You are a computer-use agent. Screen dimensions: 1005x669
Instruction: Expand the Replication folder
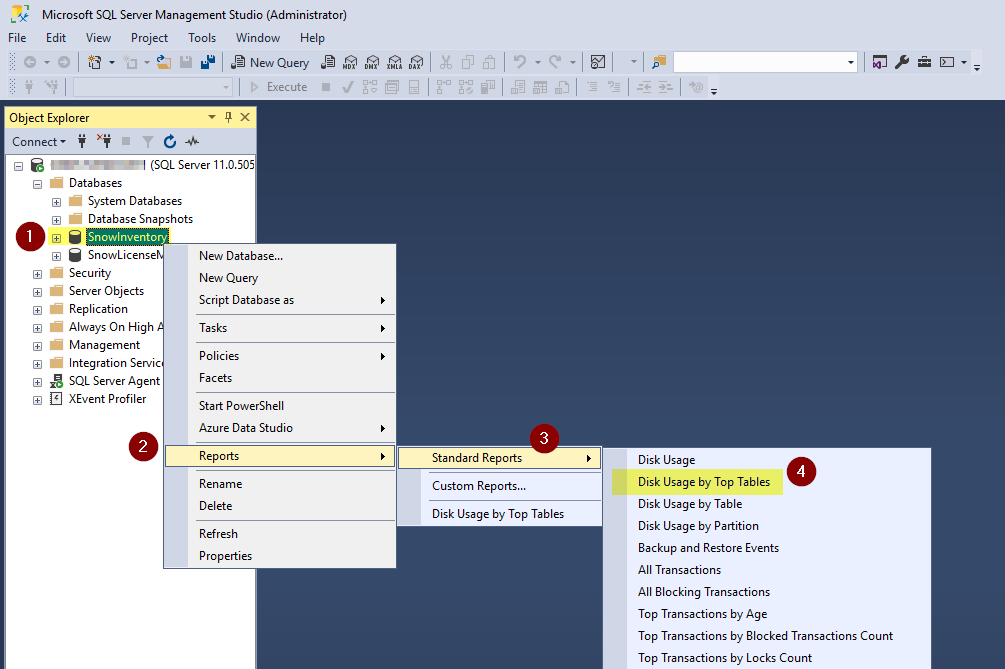pyautogui.click(x=37, y=310)
